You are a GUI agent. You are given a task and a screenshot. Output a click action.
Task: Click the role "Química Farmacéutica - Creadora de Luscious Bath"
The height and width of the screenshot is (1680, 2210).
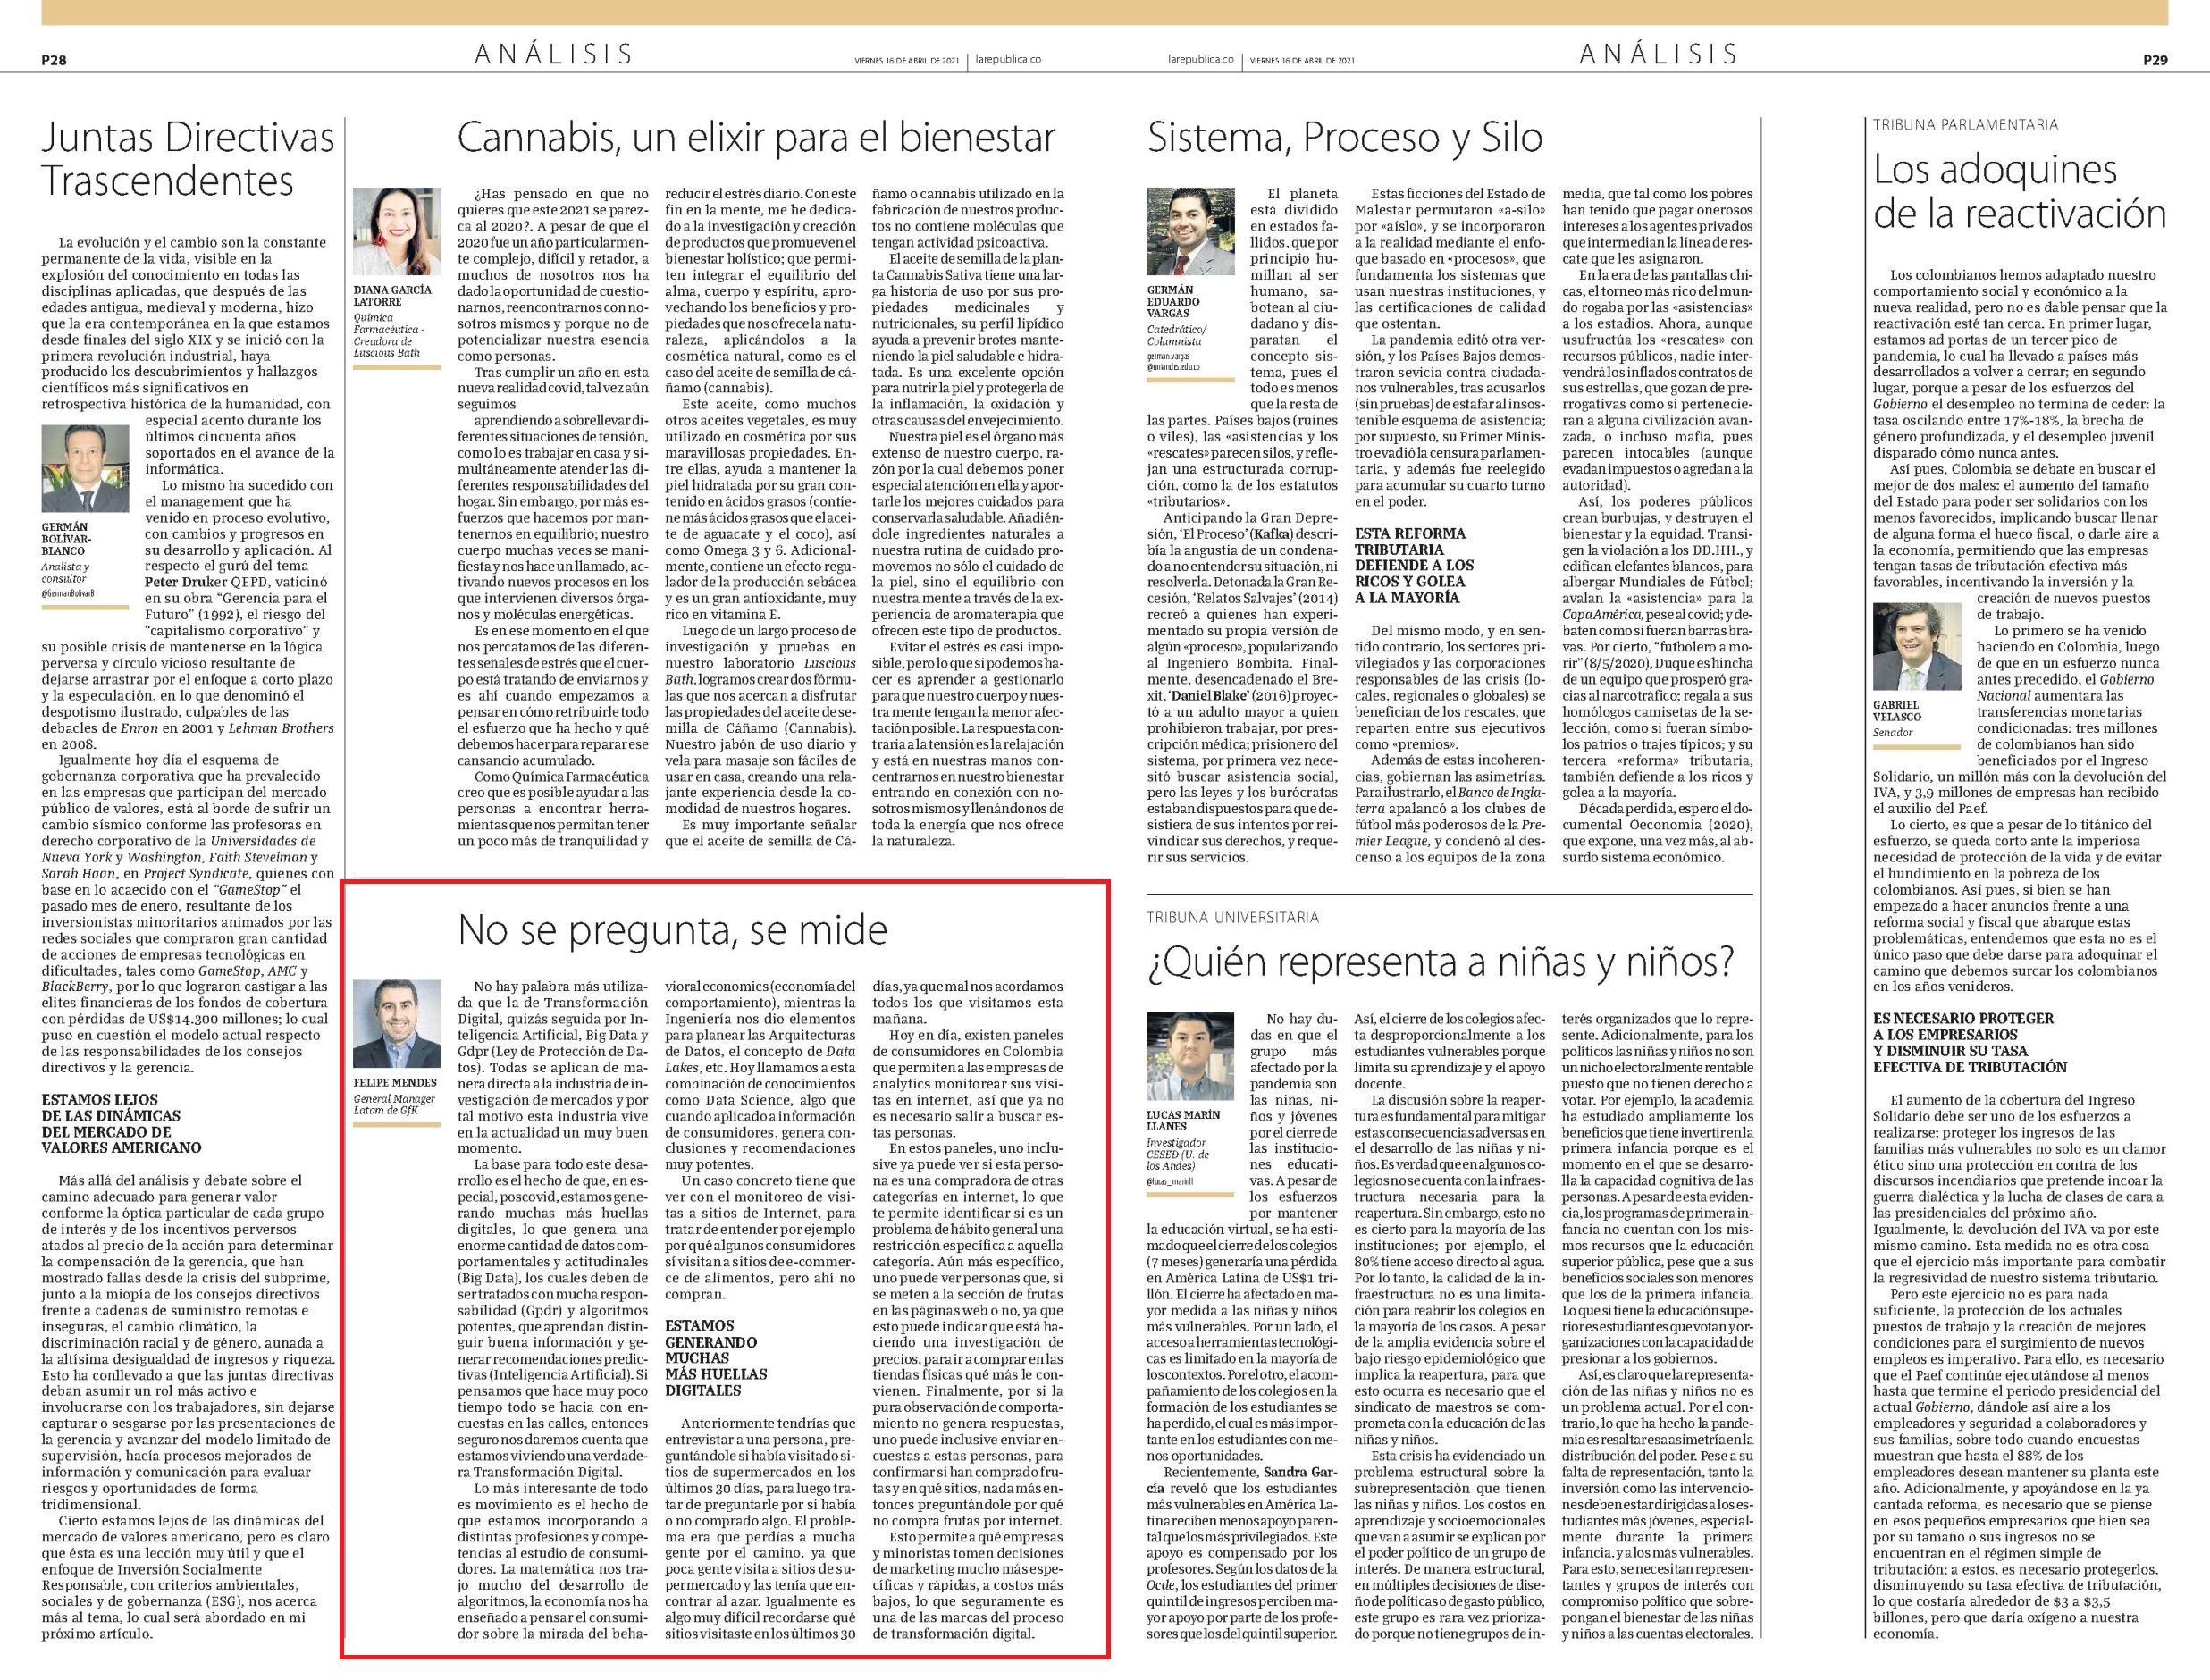pos(389,335)
